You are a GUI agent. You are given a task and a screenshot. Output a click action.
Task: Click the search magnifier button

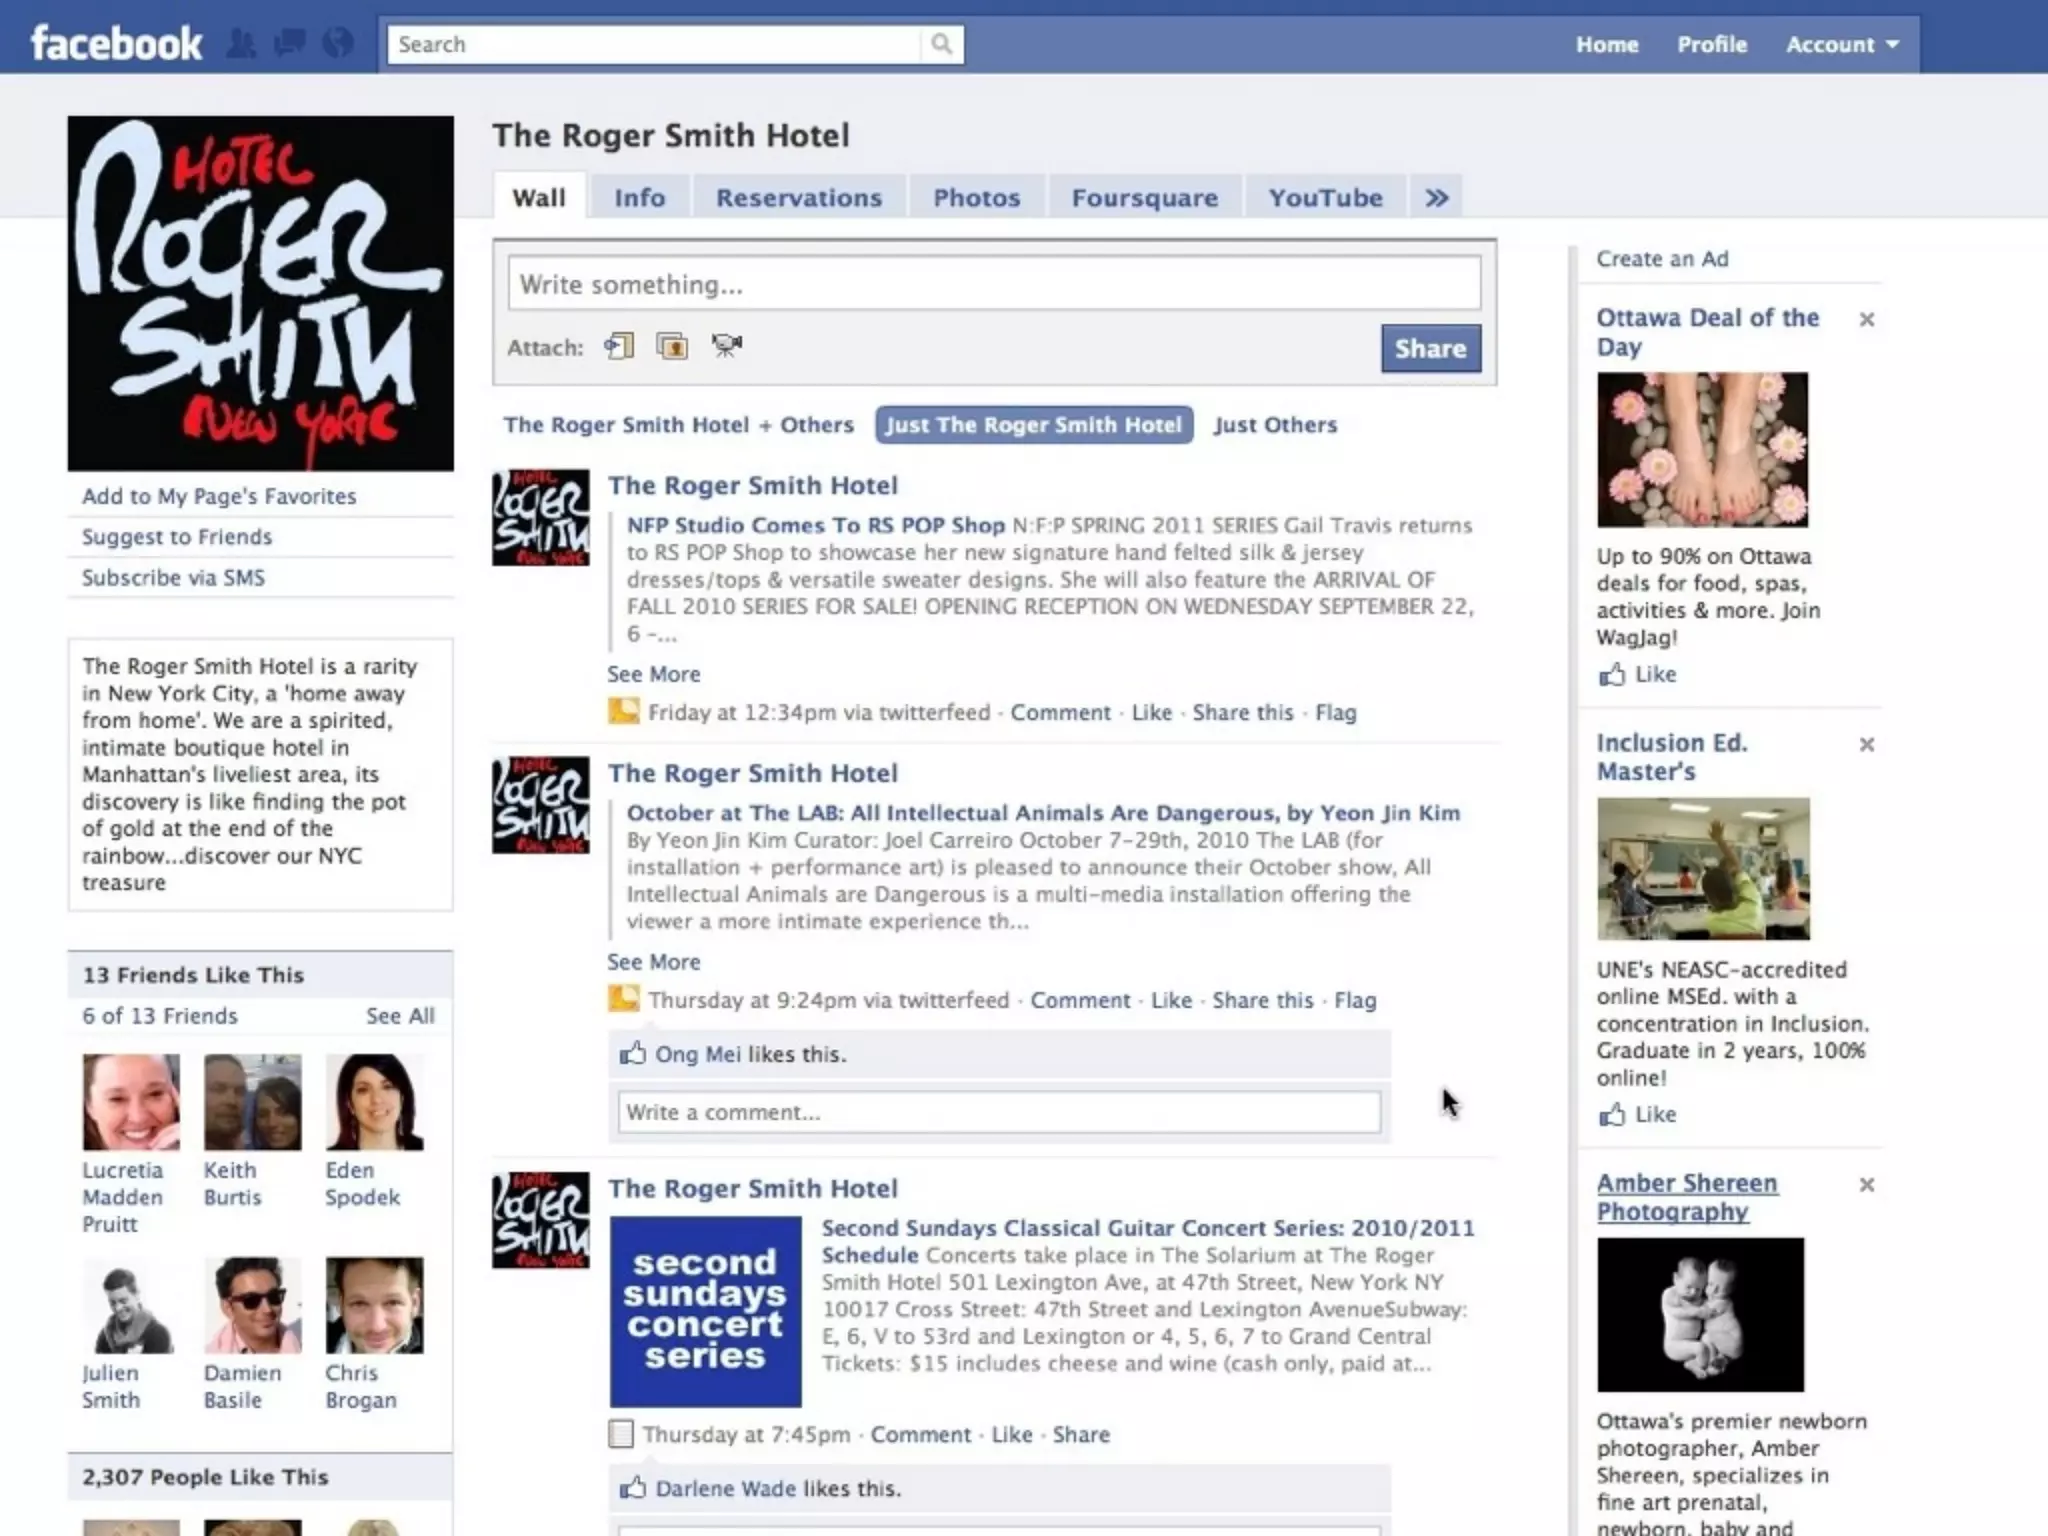click(941, 44)
